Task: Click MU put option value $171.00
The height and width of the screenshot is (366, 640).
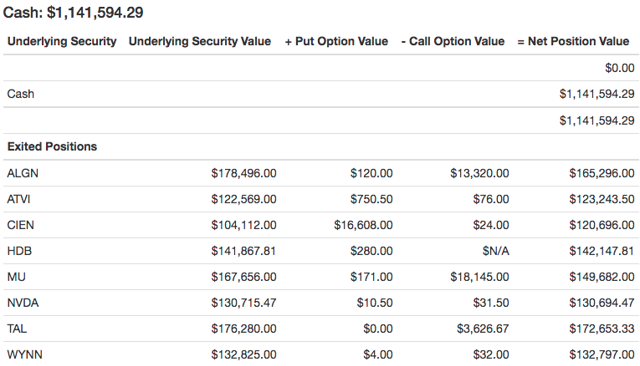Action: coord(371,277)
